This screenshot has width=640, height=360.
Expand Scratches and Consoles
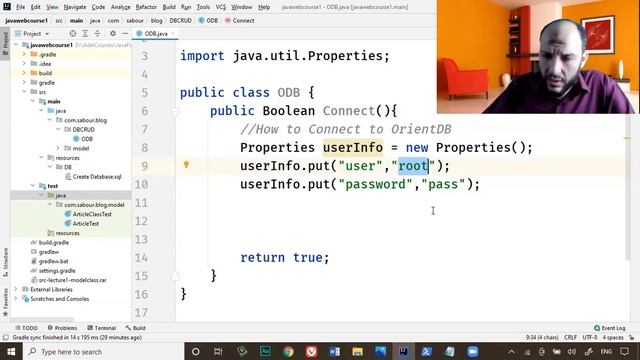[x=16, y=299]
